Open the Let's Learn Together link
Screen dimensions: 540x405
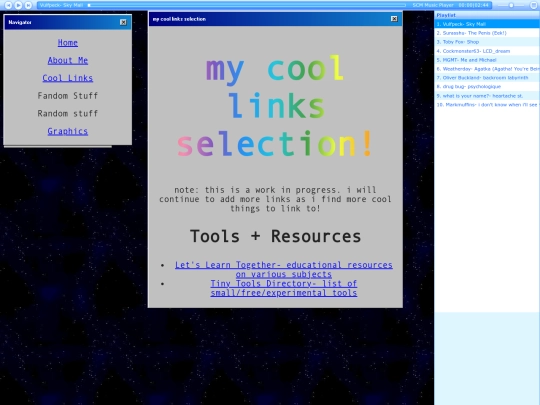(x=283, y=269)
